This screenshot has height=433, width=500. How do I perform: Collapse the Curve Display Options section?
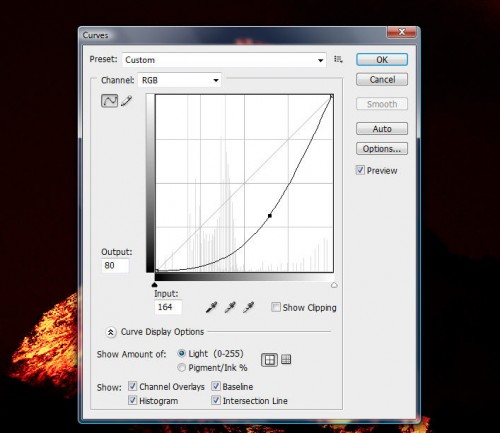(x=111, y=332)
